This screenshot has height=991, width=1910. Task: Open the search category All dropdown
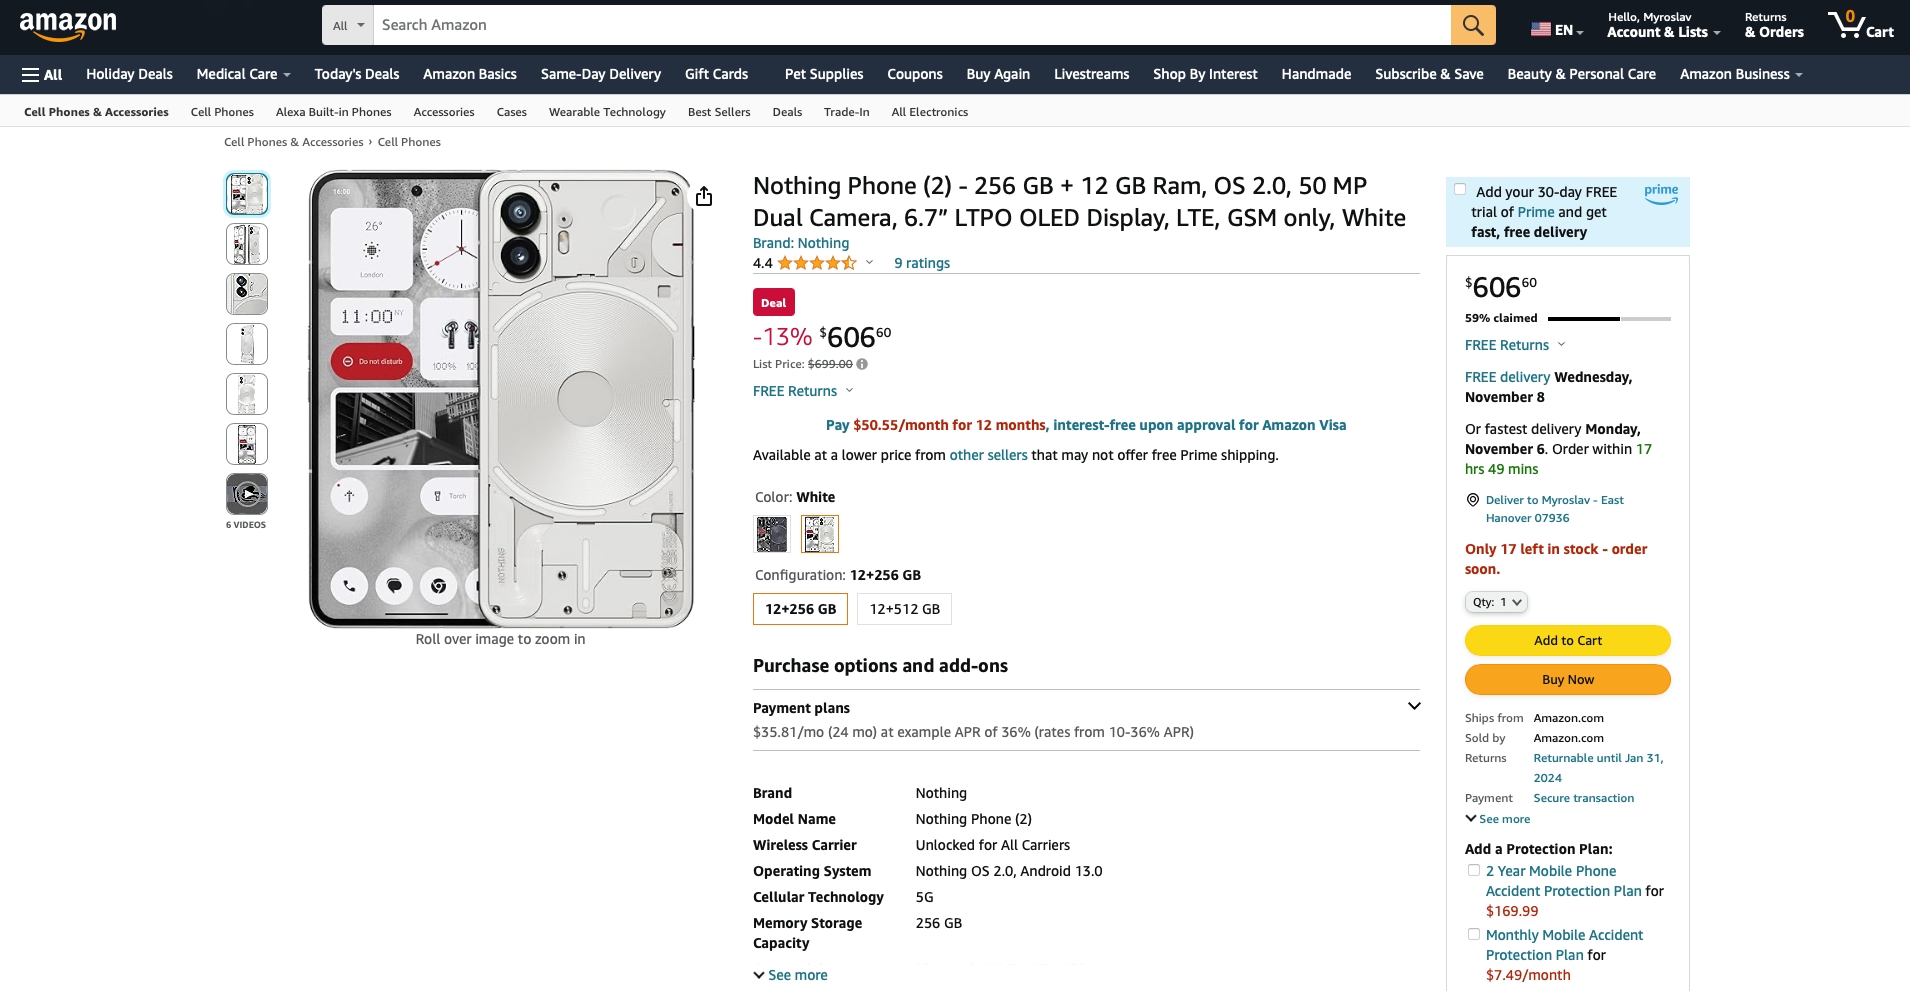pos(348,25)
